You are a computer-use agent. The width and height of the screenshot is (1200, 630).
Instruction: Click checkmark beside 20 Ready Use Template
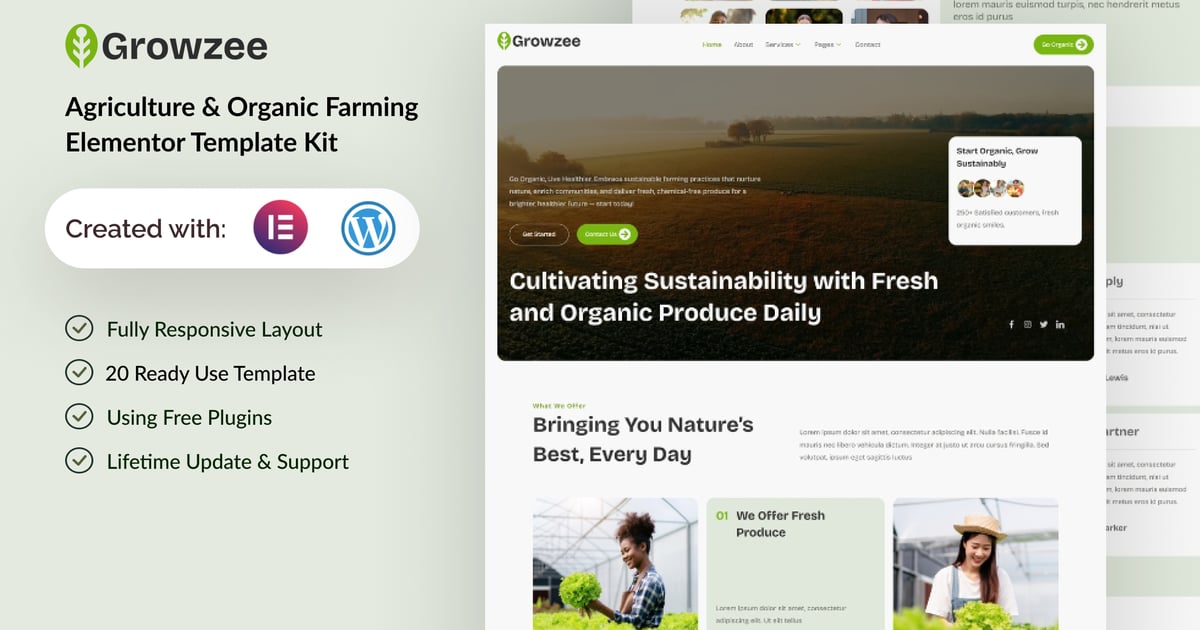[x=79, y=373]
